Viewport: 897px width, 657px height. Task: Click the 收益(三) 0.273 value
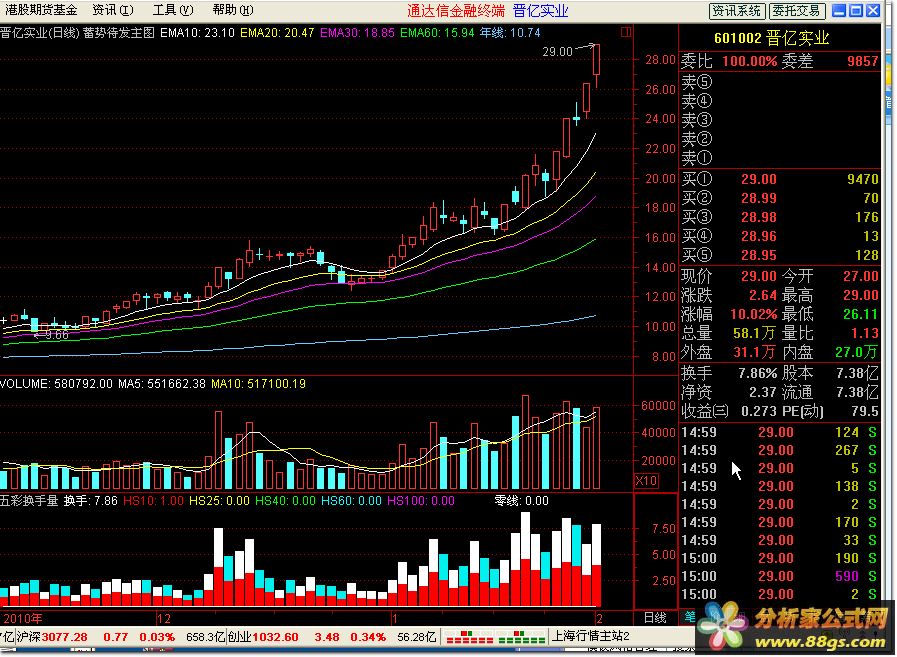pos(759,411)
